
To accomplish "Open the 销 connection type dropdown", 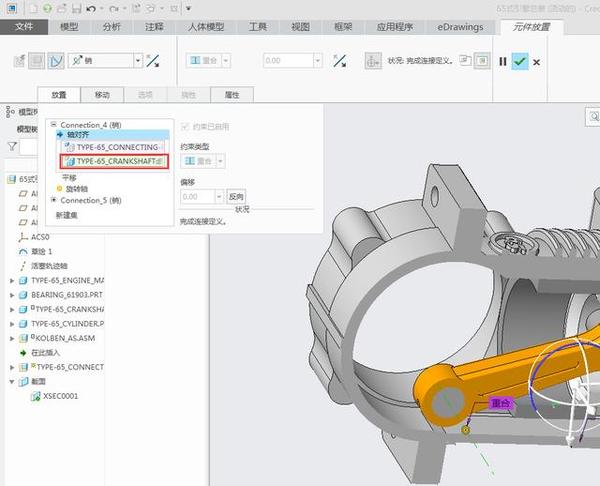I will tap(138, 61).
